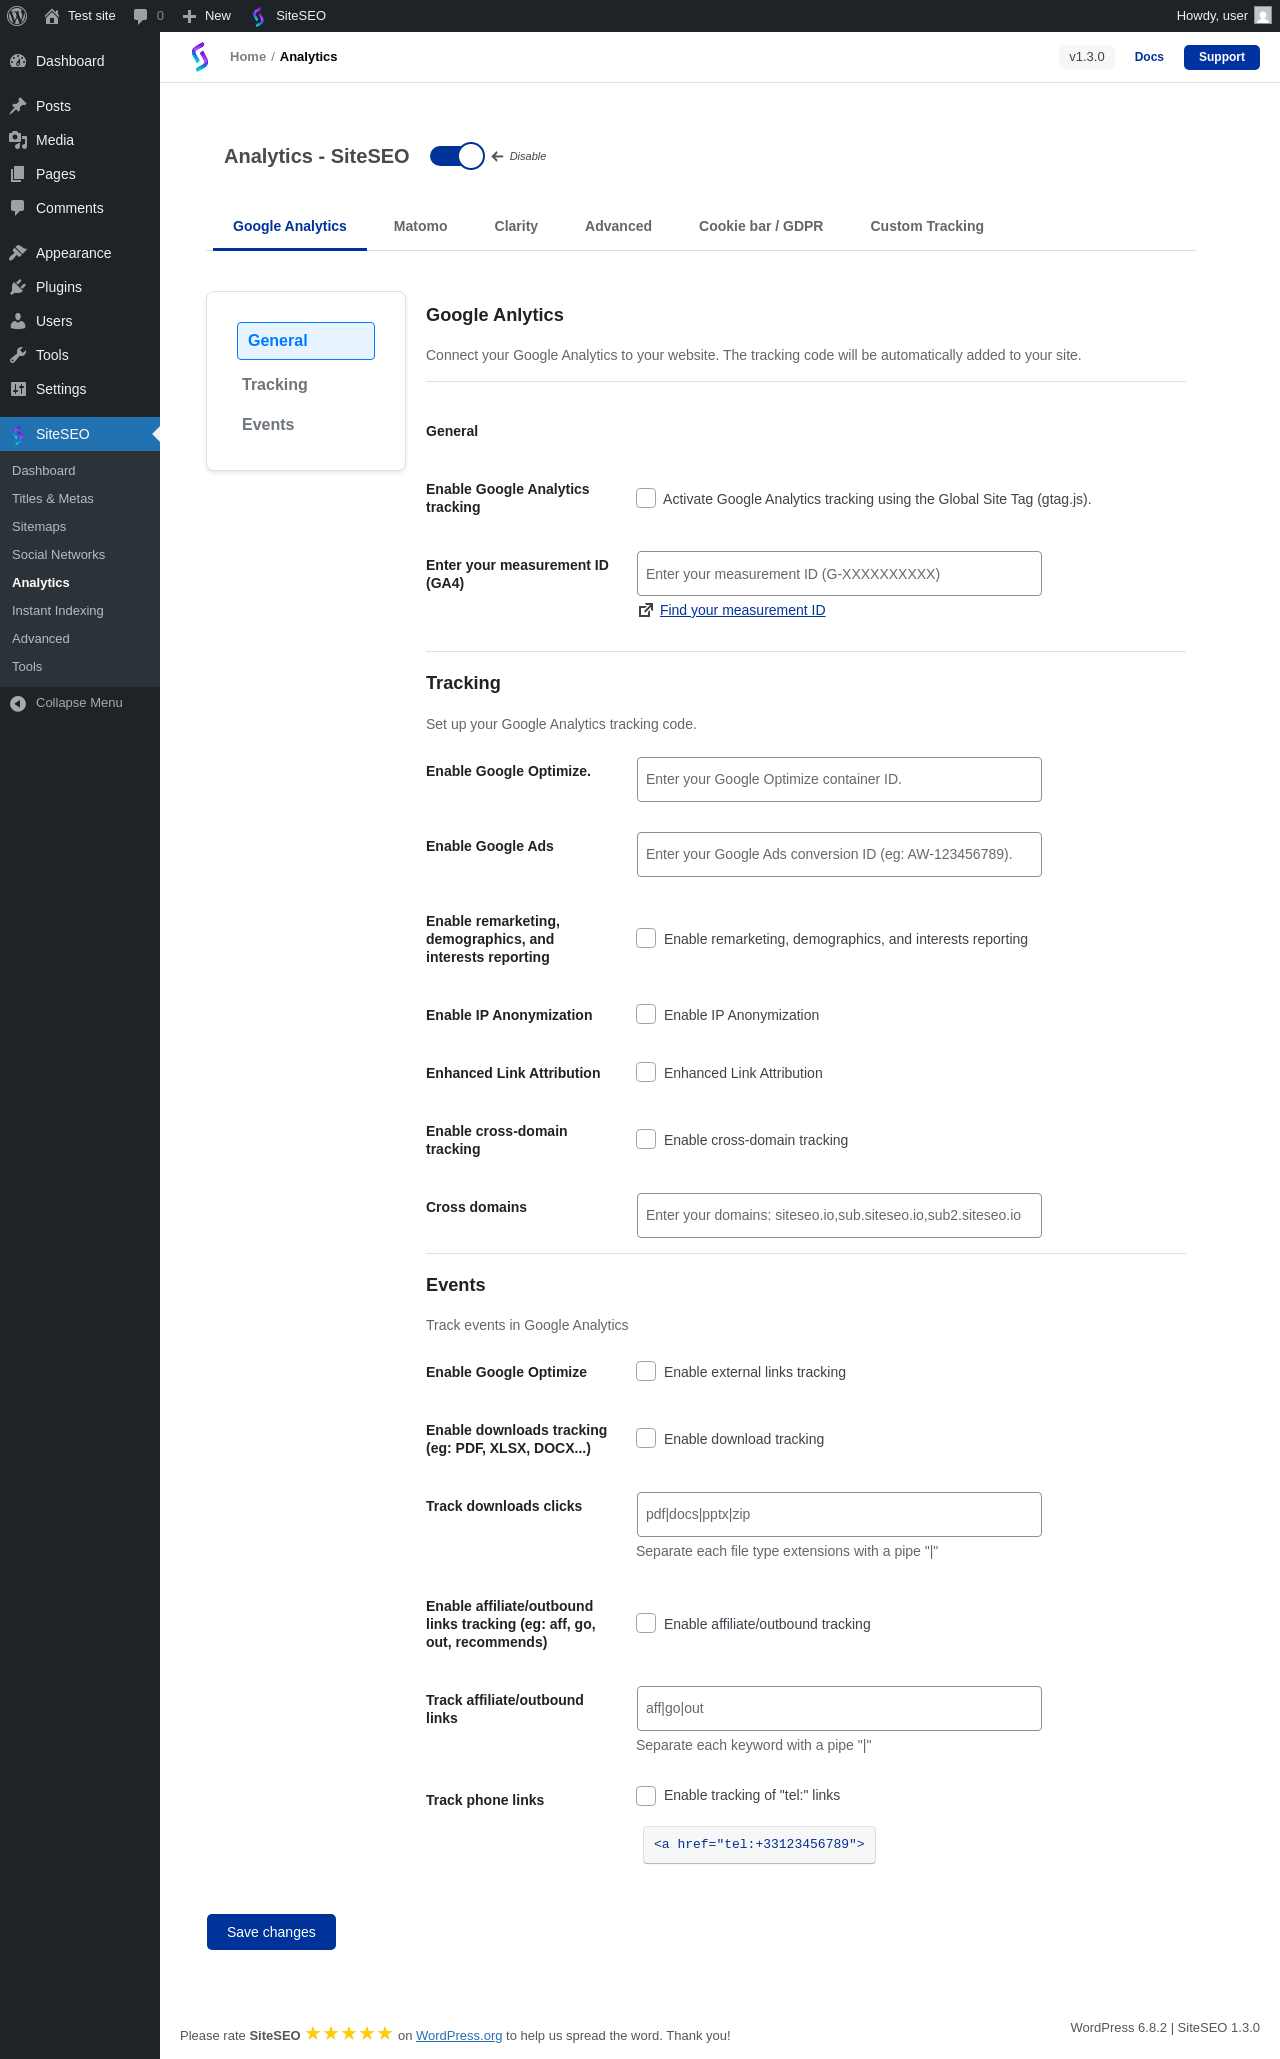Disable the Analytics - SiteSEO toggle switch
The width and height of the screenshot is (1280, 2059).
pyautogui.click(x=457, y=156)
